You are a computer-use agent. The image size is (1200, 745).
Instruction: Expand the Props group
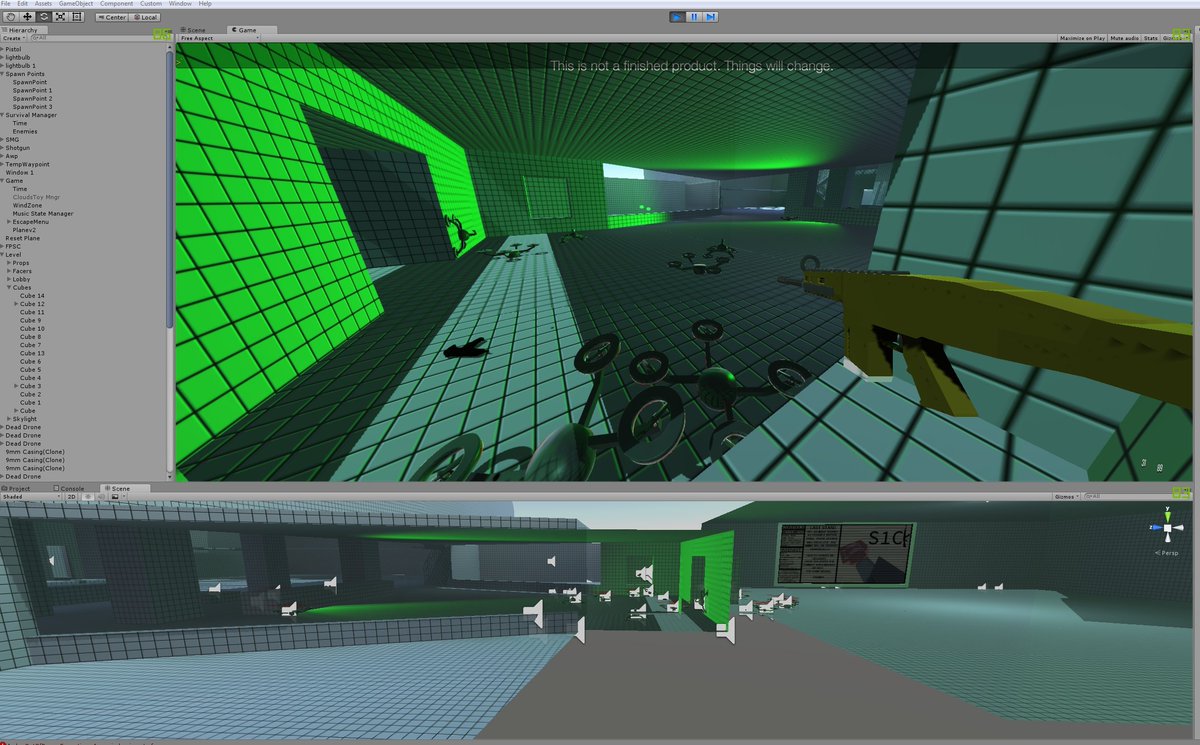coord(9,263)
